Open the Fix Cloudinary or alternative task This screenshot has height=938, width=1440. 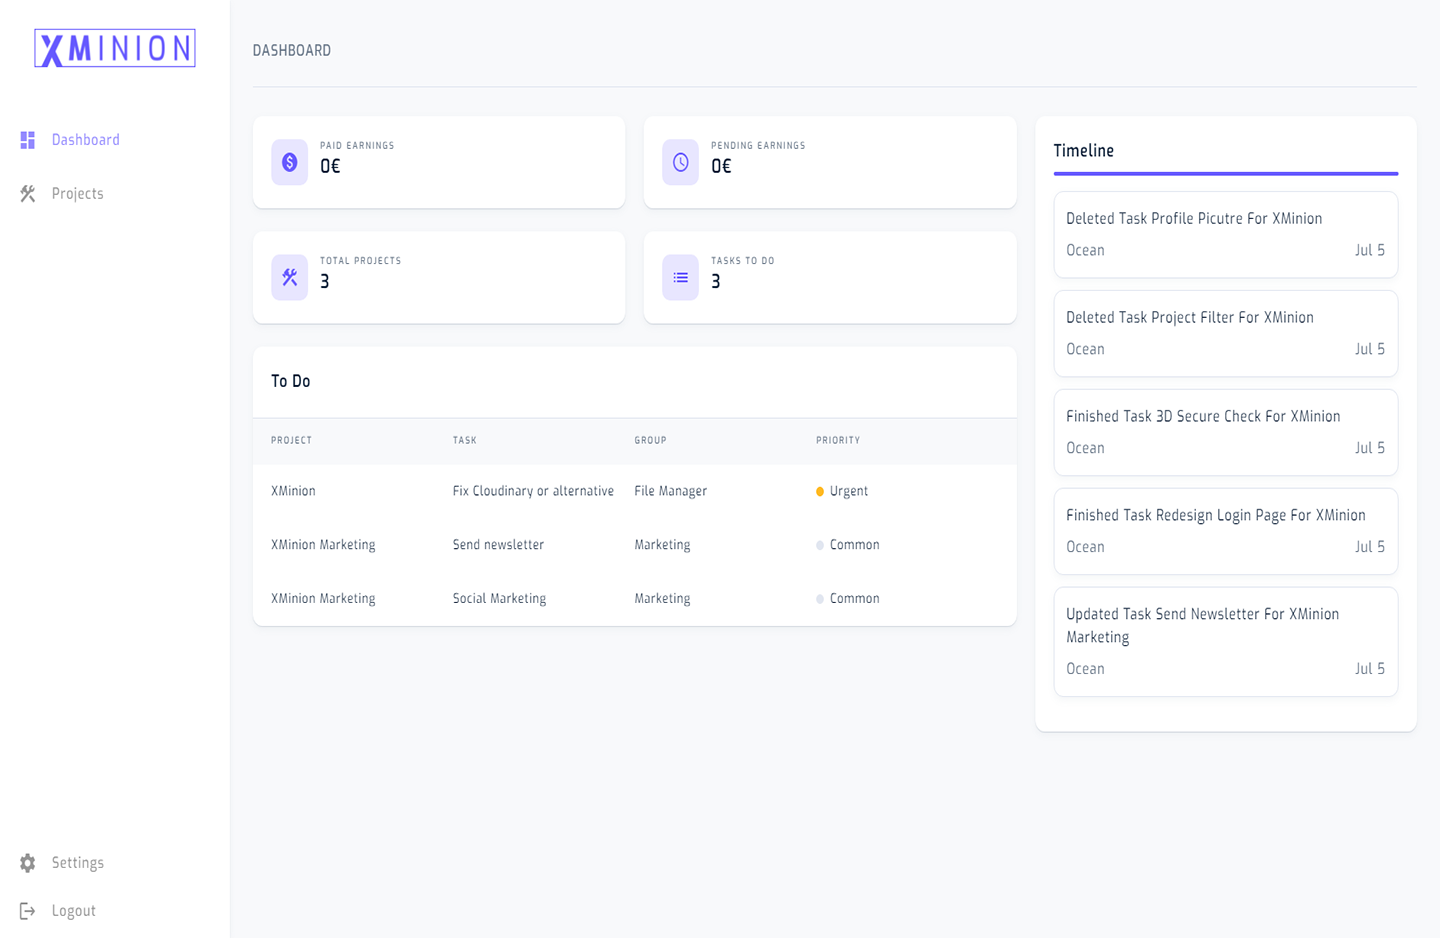[x=533, y=491]
